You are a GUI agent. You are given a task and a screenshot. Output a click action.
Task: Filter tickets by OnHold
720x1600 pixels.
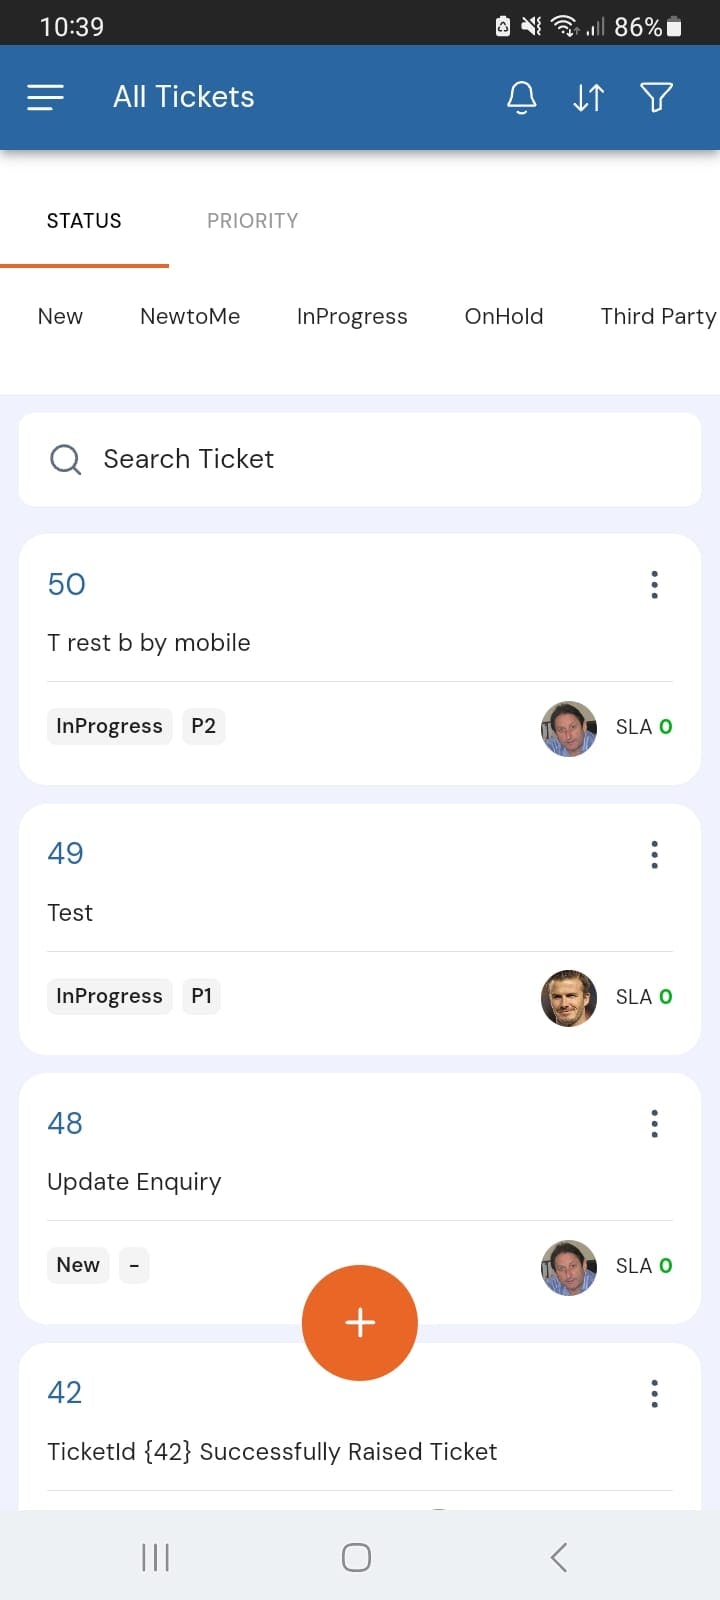pos(504,317)
